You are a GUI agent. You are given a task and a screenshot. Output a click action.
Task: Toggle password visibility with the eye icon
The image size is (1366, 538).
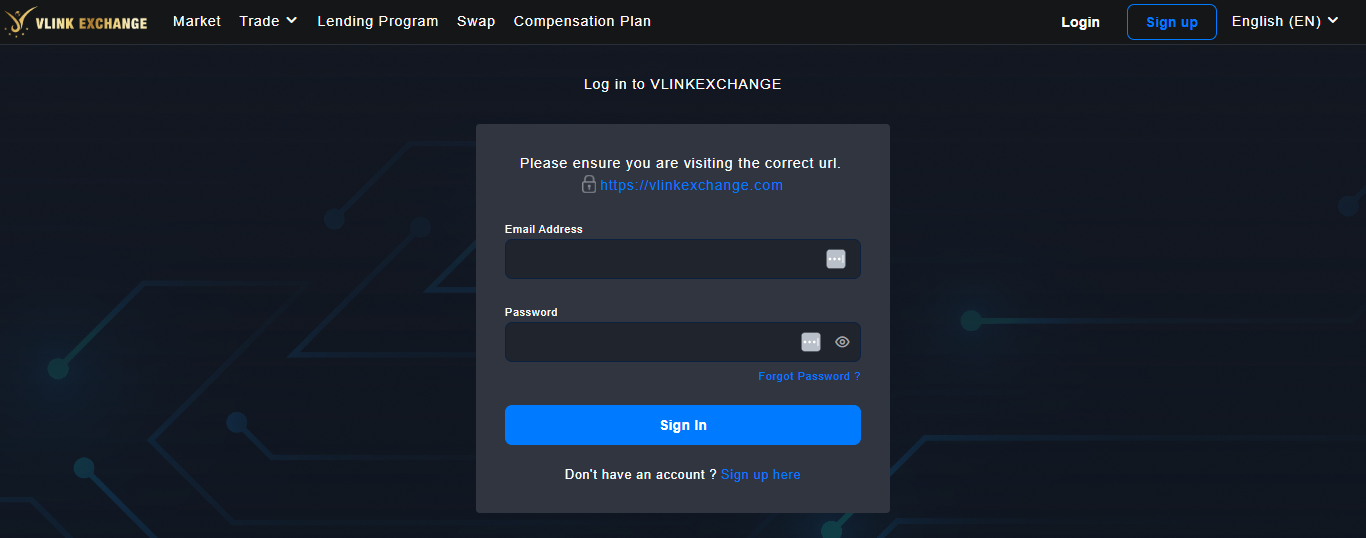pyautogui.click(x=842, y=342)
